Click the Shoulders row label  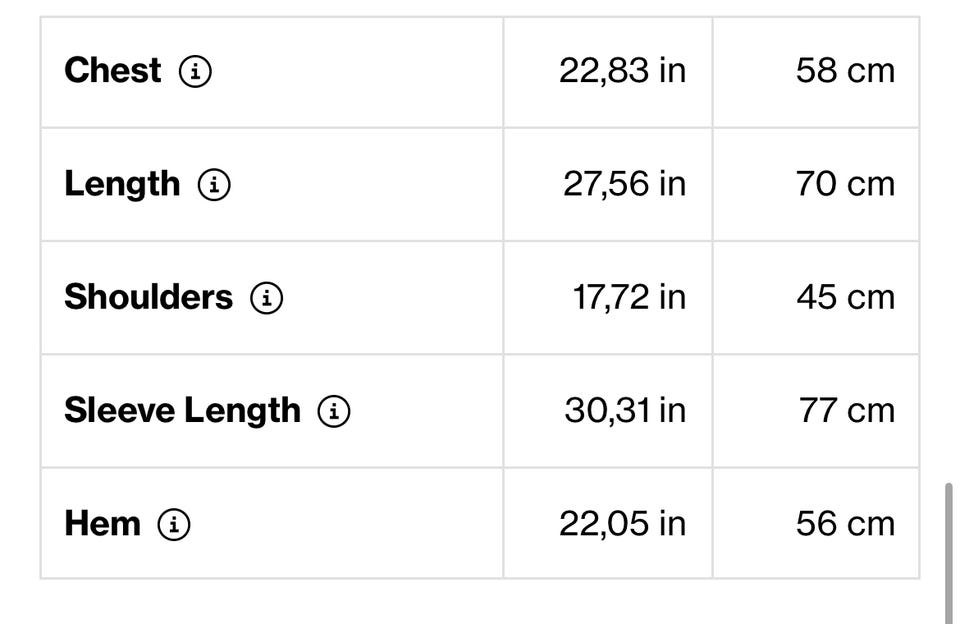[x=149, y=297]
